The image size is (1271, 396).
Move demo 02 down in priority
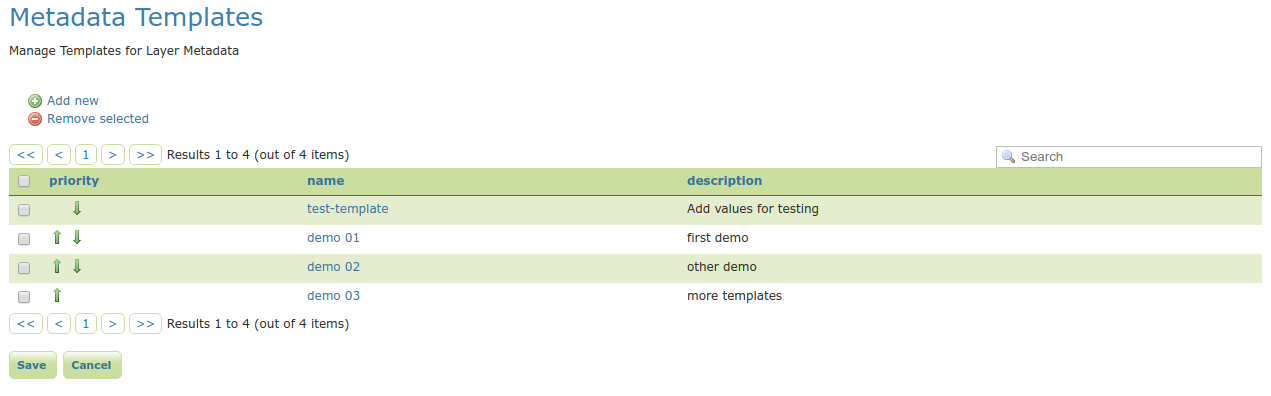[77, 267]
